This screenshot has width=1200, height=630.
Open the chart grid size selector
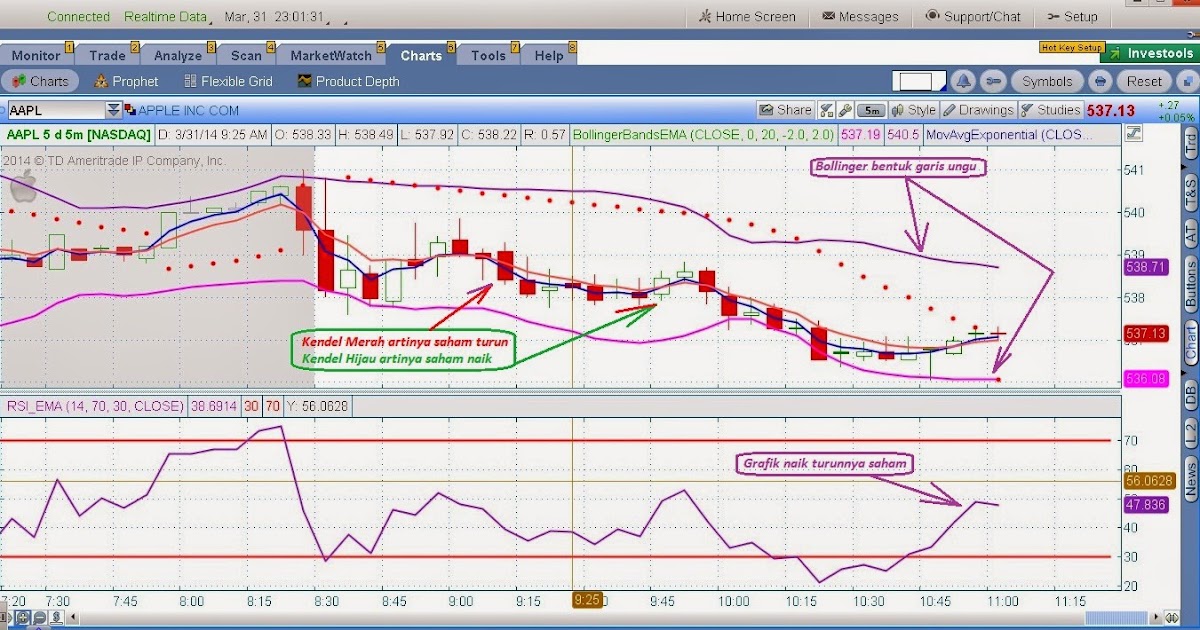coord(919,81)
